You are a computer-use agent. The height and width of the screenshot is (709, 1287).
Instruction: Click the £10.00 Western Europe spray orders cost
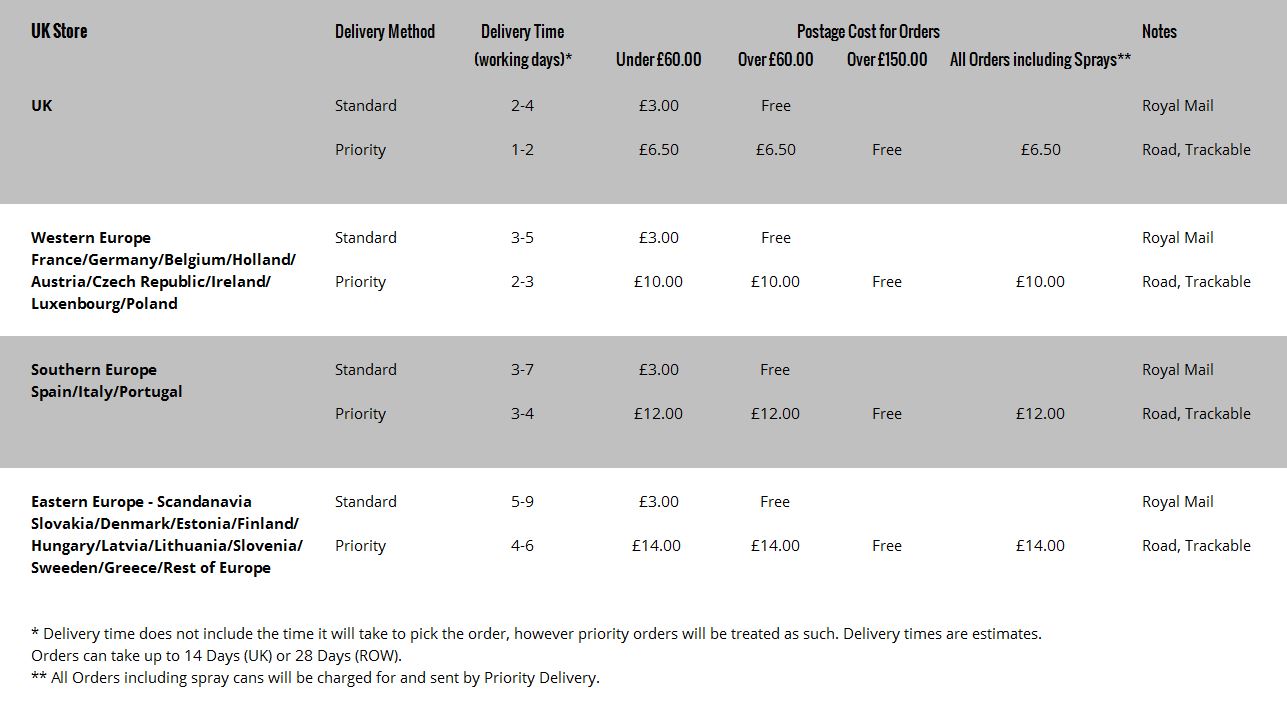tap(1040, 281)
